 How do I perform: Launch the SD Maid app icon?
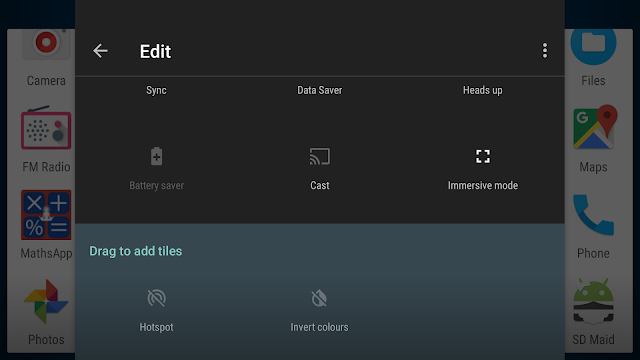coord(593,301)
